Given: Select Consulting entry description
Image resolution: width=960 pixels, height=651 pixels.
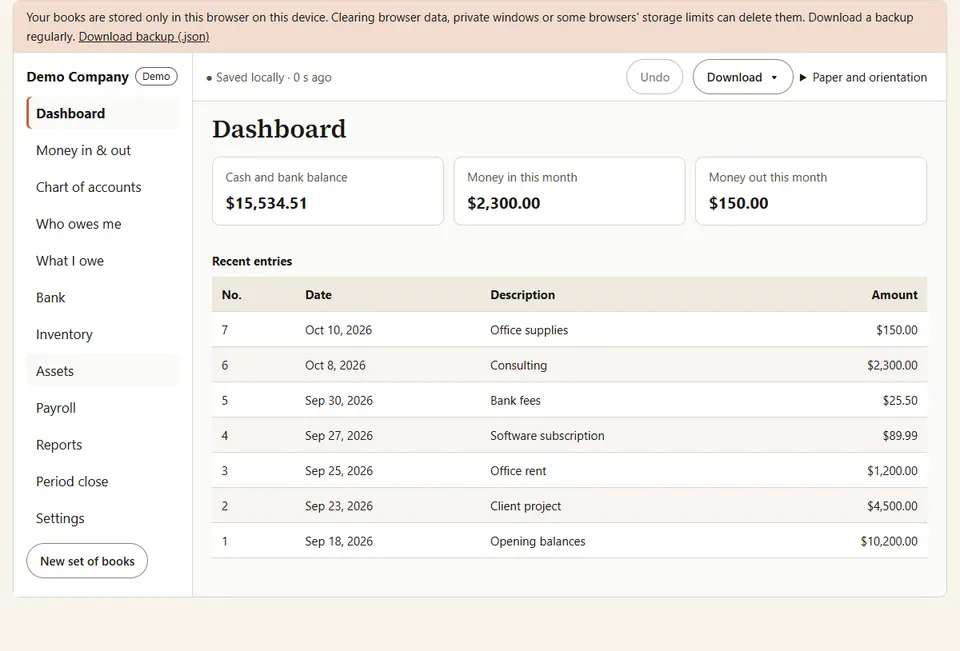Looking at the screenshot, I should (x=519, y=365).
